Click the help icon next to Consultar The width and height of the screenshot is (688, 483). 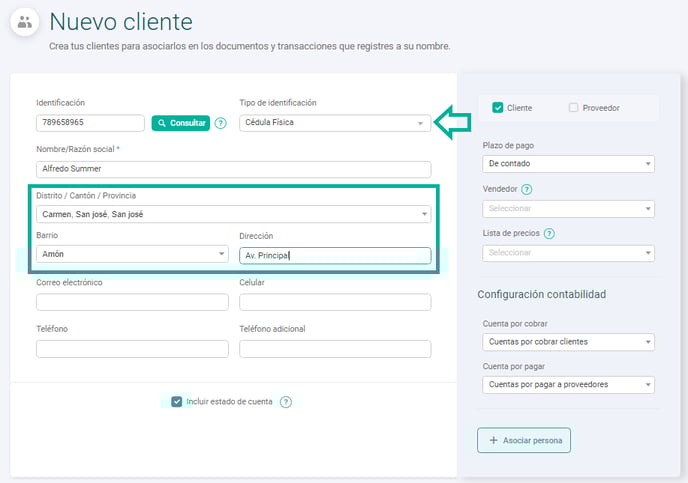point(221,123)
